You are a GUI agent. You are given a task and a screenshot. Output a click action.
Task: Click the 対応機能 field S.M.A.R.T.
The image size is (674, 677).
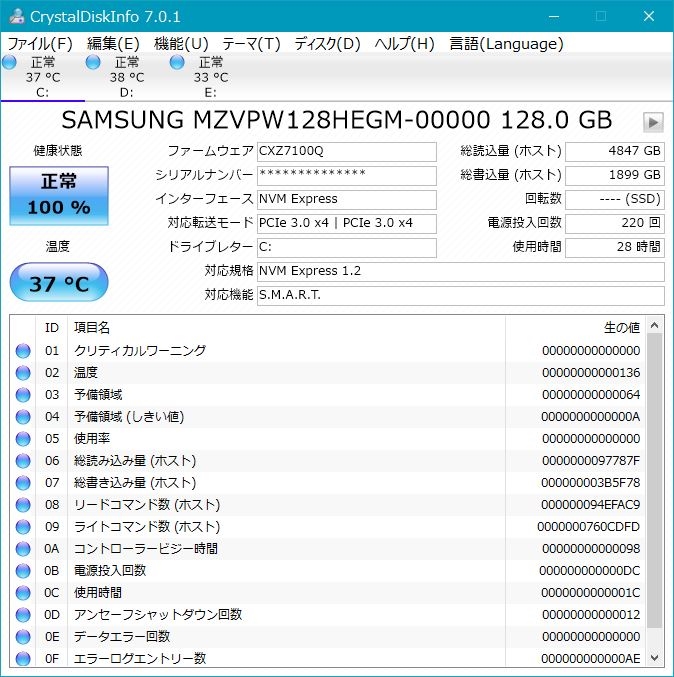(x=461, y=296)
